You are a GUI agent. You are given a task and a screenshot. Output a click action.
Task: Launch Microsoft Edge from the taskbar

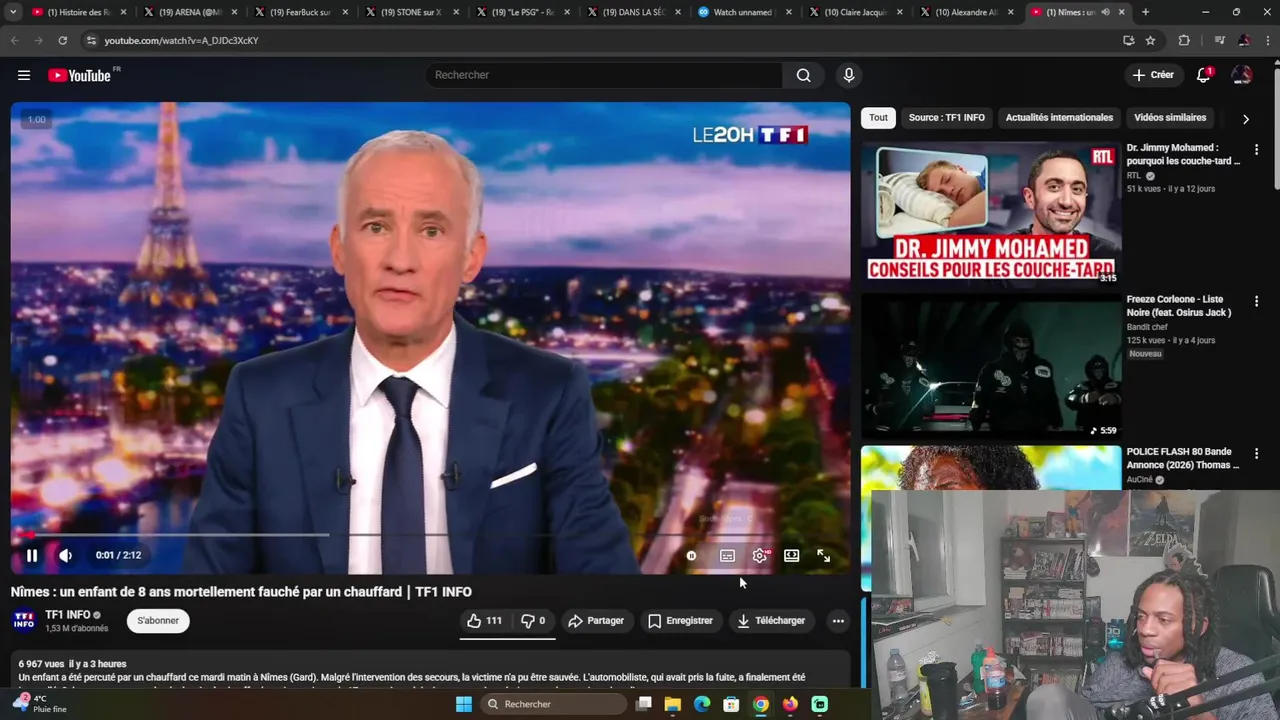click(702, 704)
